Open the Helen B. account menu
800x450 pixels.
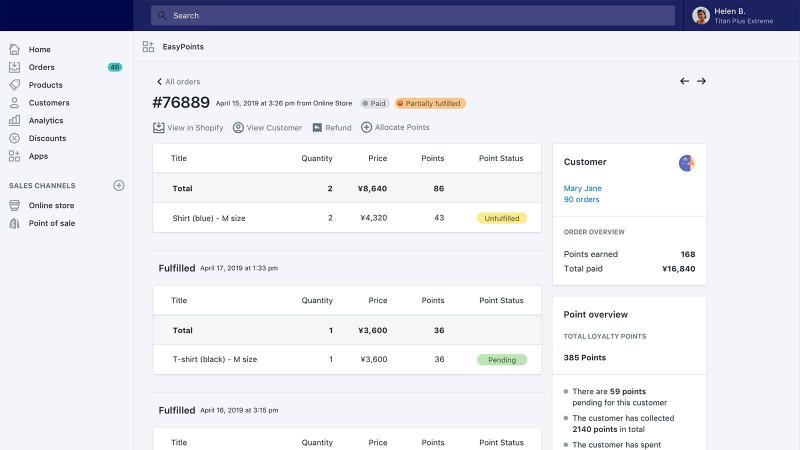(733, 15)
